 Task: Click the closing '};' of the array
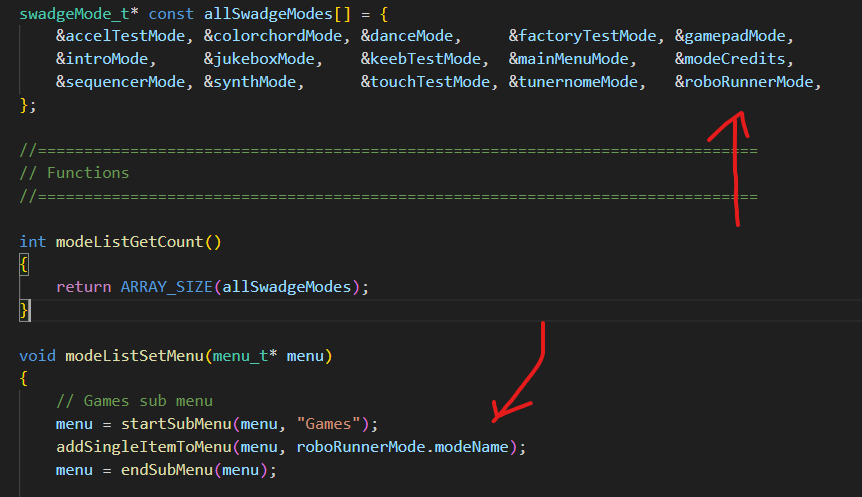click(x=28, y=105)
